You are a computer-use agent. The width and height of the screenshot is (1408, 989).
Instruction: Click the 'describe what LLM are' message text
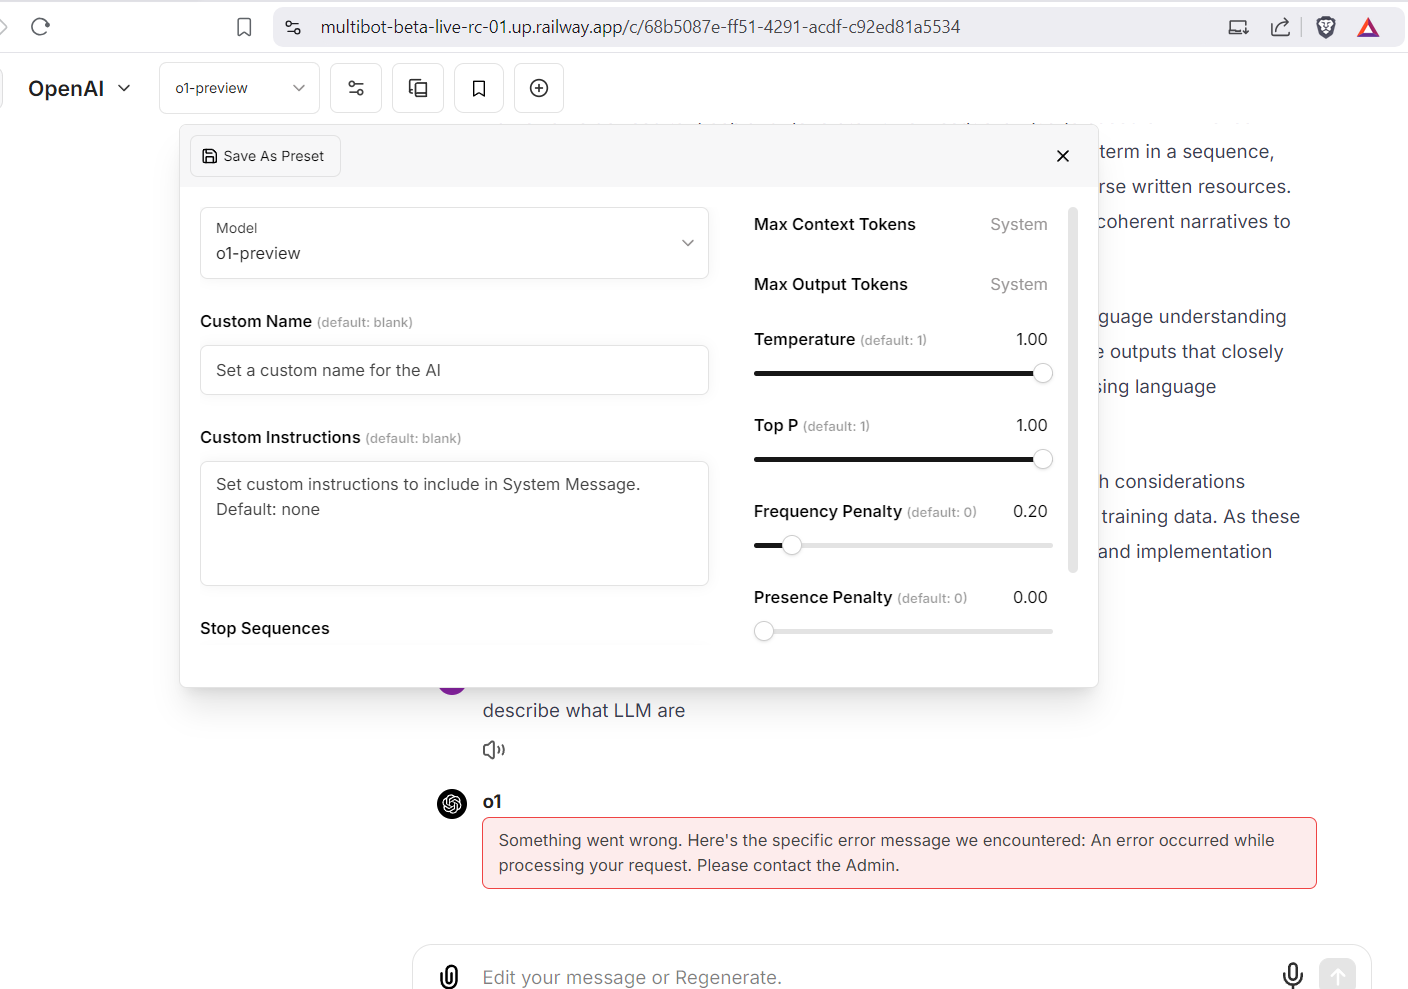[584, 711]
